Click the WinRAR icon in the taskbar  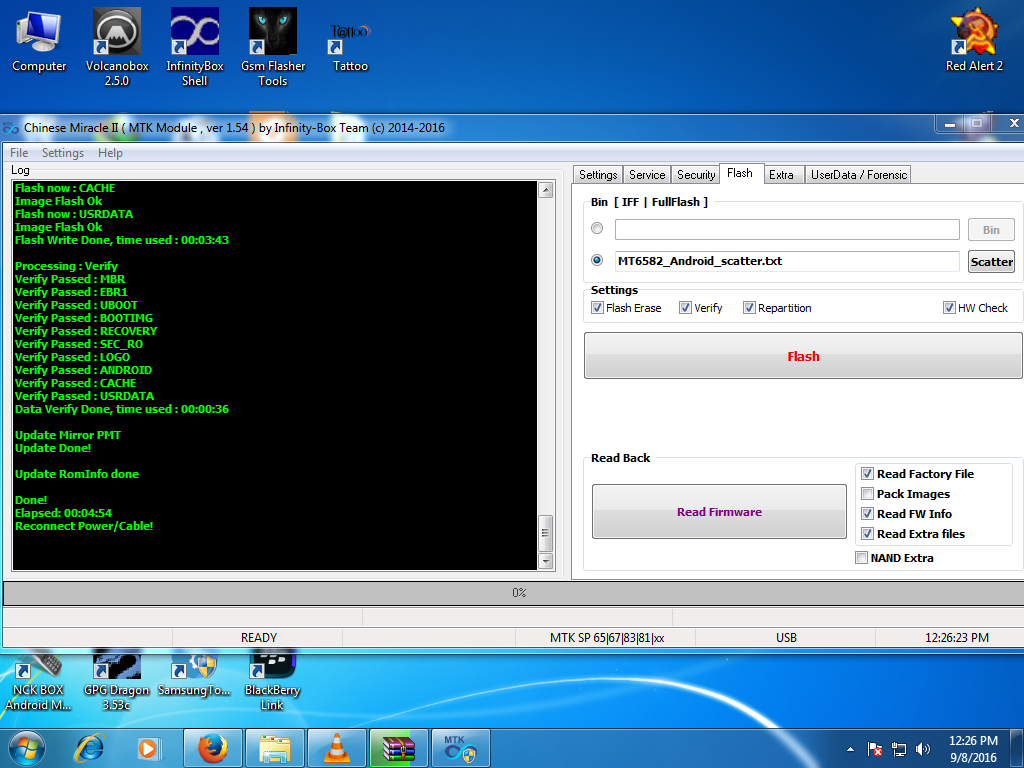click(398, 747)
